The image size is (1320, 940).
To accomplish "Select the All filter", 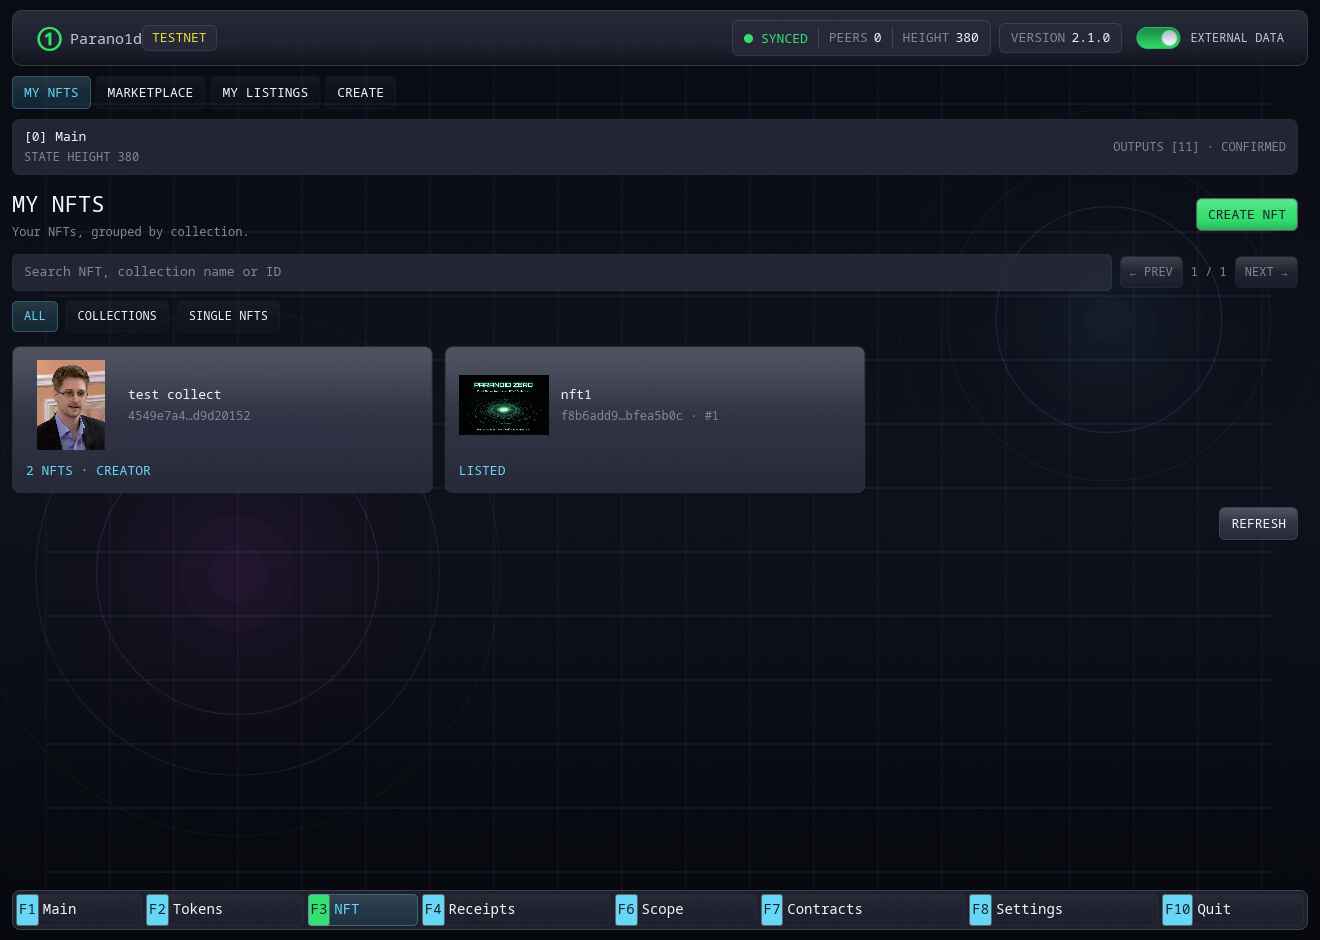I will point(35,316).
